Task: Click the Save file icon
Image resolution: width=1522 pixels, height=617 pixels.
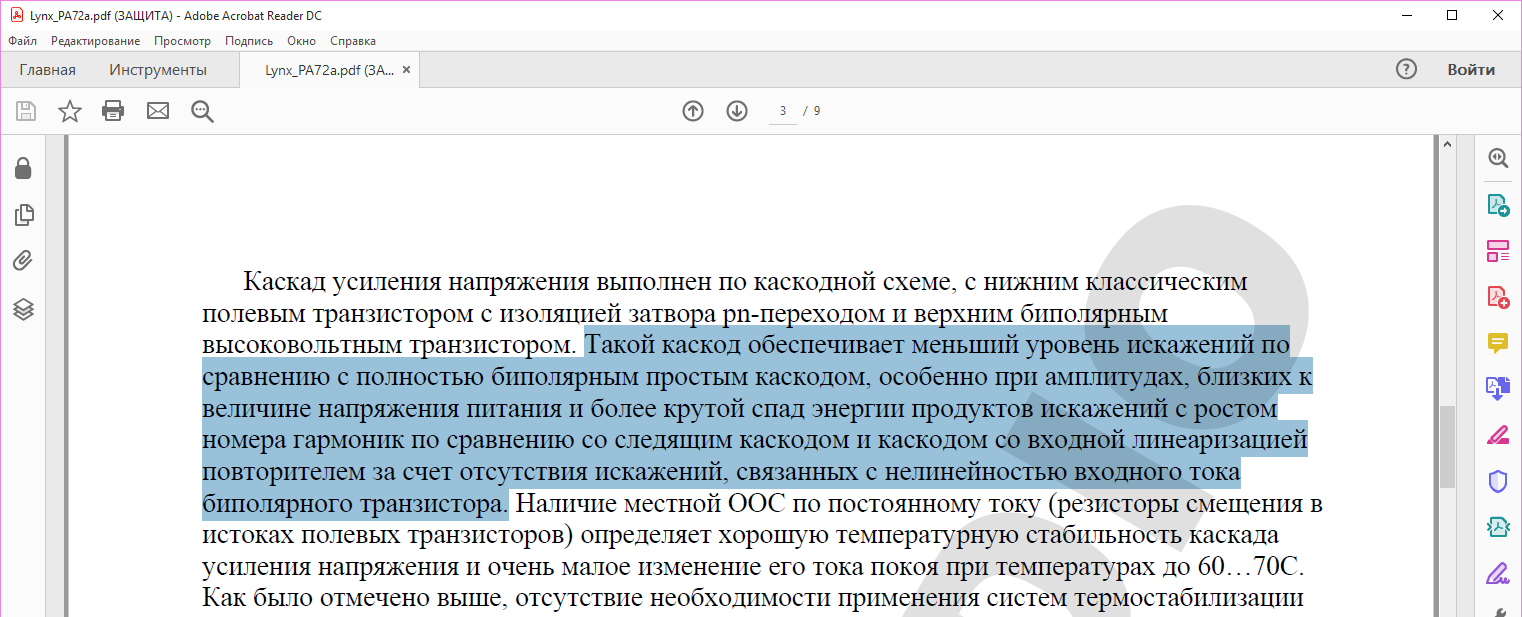Action: (x=26, y=111)
